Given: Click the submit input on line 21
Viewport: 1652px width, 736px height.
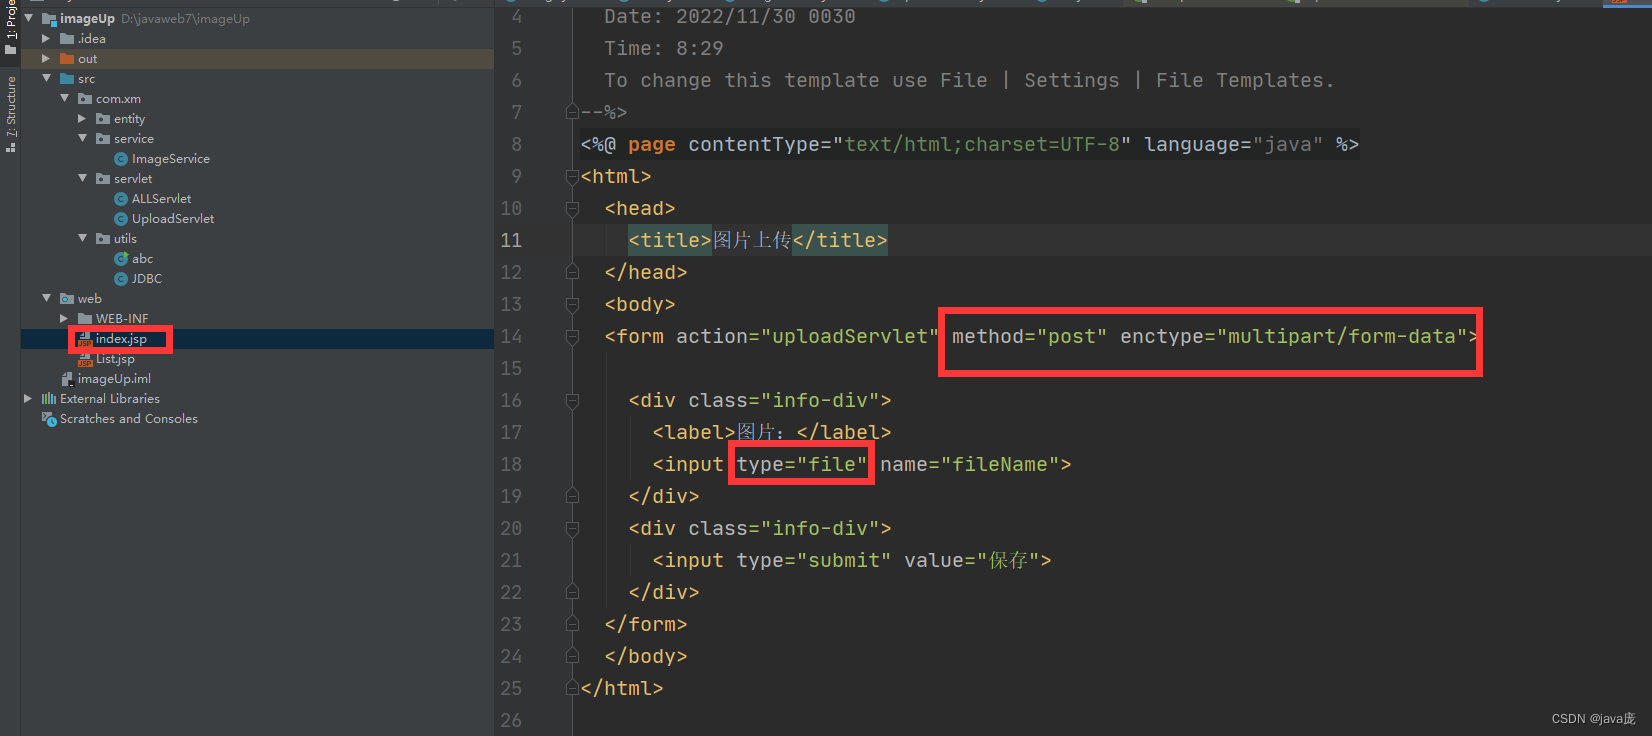Looking at the screenshot, I should (852, 560).
